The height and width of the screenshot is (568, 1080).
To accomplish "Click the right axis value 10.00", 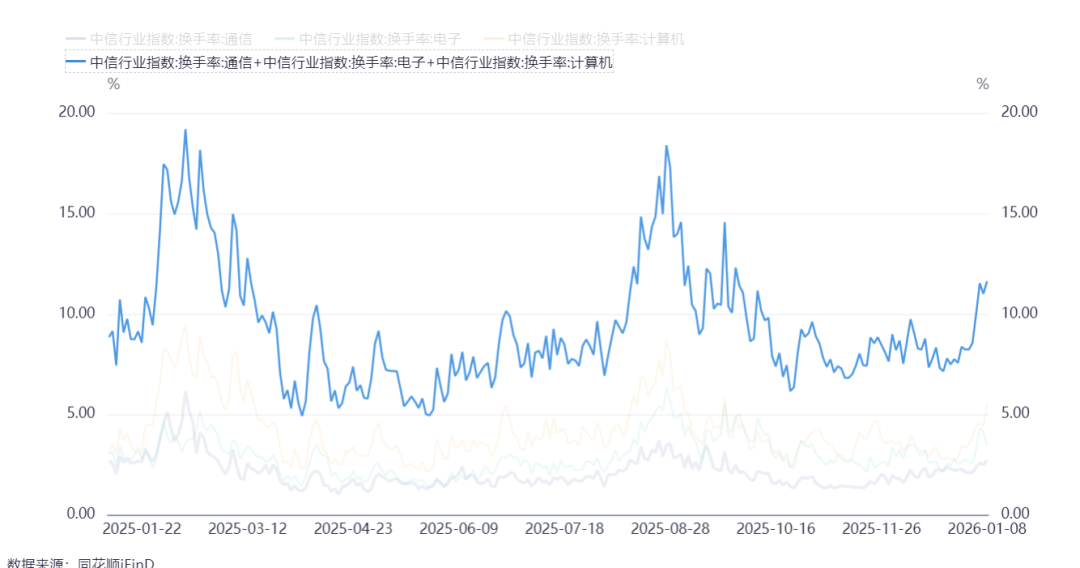I will click(x=1019, y=313).
